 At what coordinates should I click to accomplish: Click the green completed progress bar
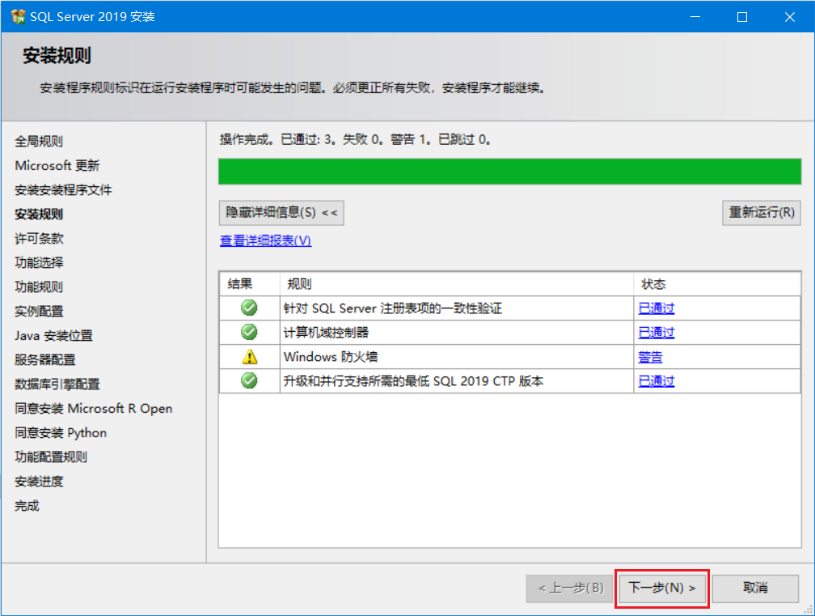click(x=509, y=172)
